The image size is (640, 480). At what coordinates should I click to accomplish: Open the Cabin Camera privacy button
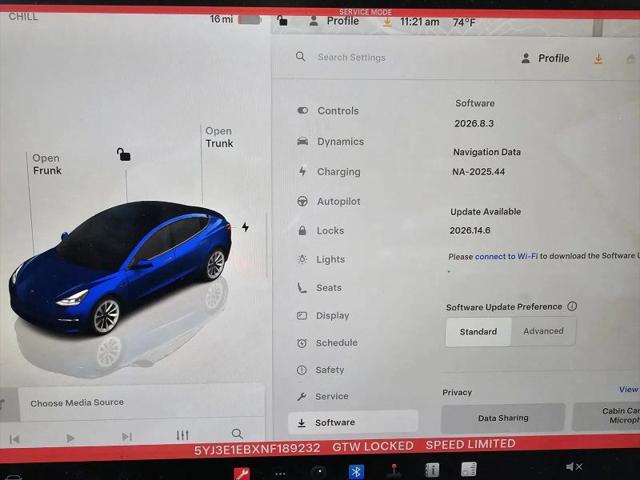pyautogui.click(x=606, y=416)
